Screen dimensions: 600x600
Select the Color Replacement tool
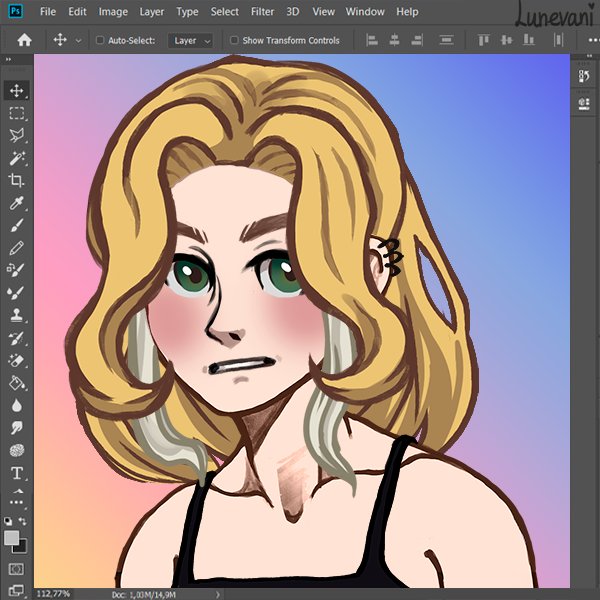coord(16,270)
